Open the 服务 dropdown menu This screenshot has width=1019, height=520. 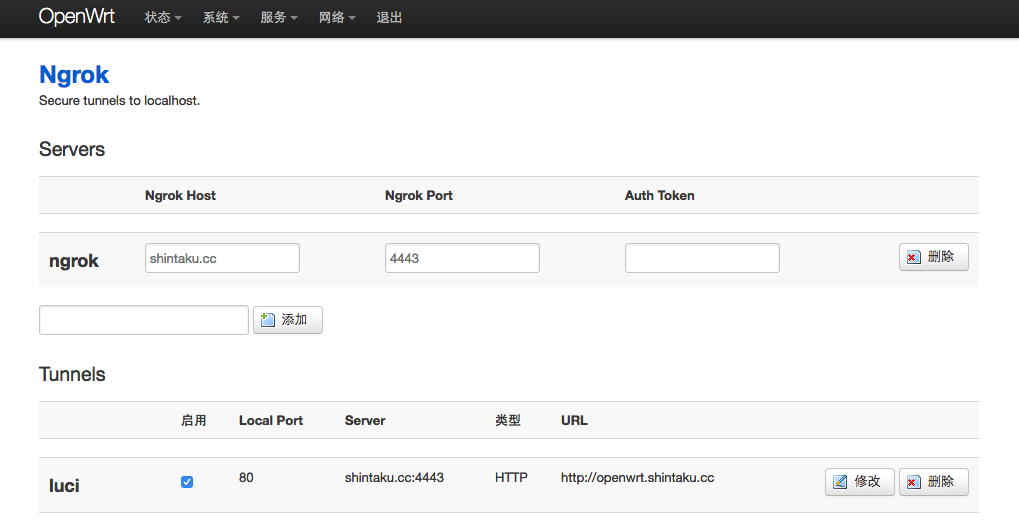pos(279,18)
